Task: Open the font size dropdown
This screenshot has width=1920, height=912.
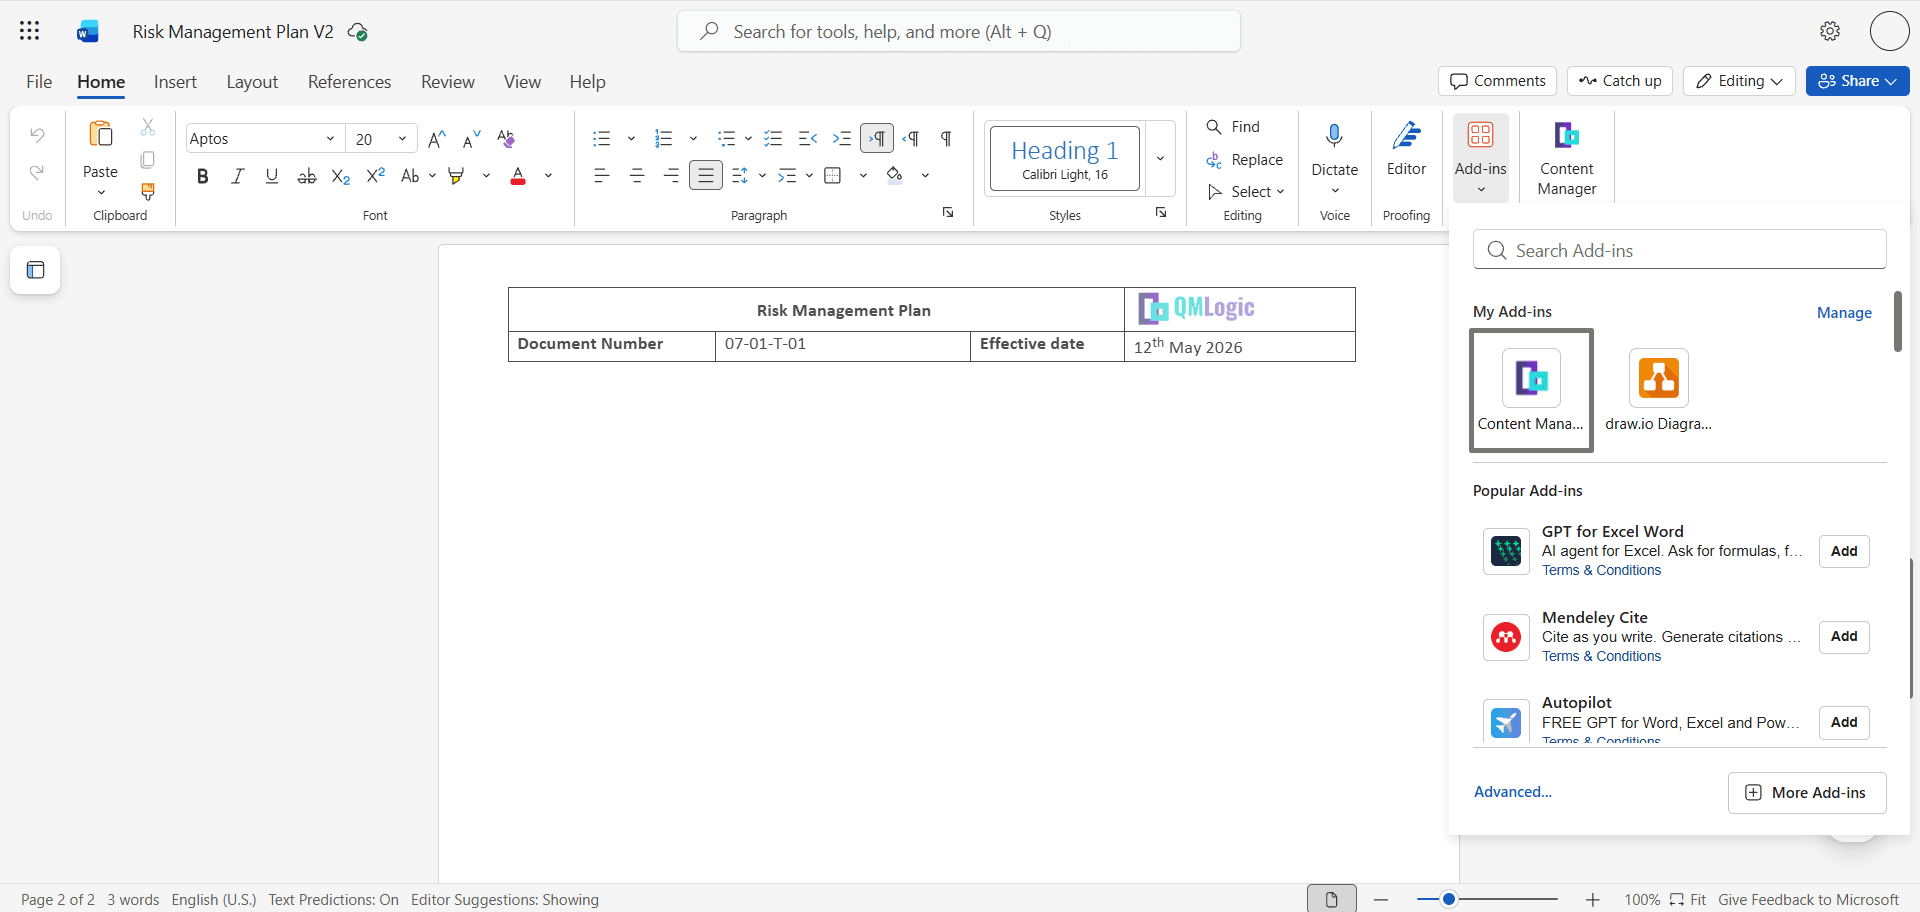Action: pyautogui.click(x=402, y=139)
